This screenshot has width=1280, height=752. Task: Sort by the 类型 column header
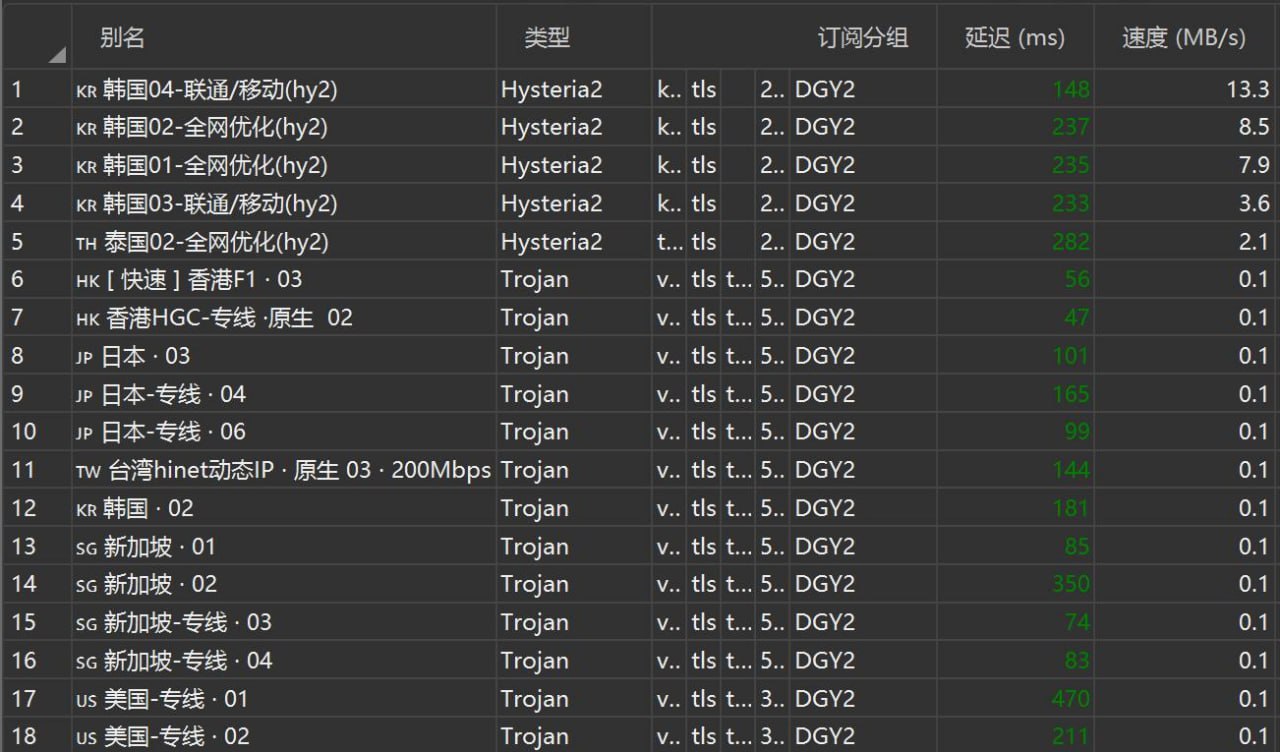(x=547, y=38)
